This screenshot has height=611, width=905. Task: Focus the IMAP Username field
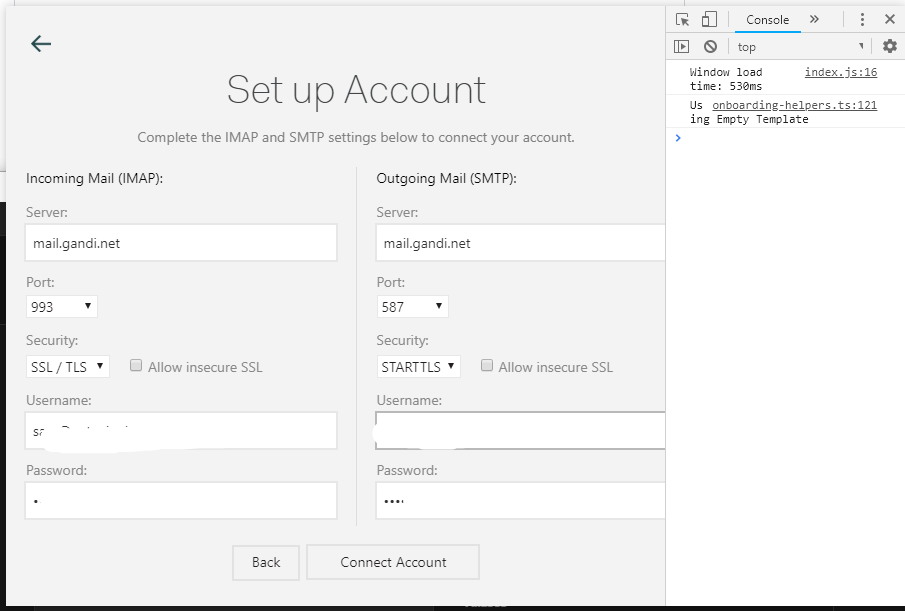(x=181, y=430)
